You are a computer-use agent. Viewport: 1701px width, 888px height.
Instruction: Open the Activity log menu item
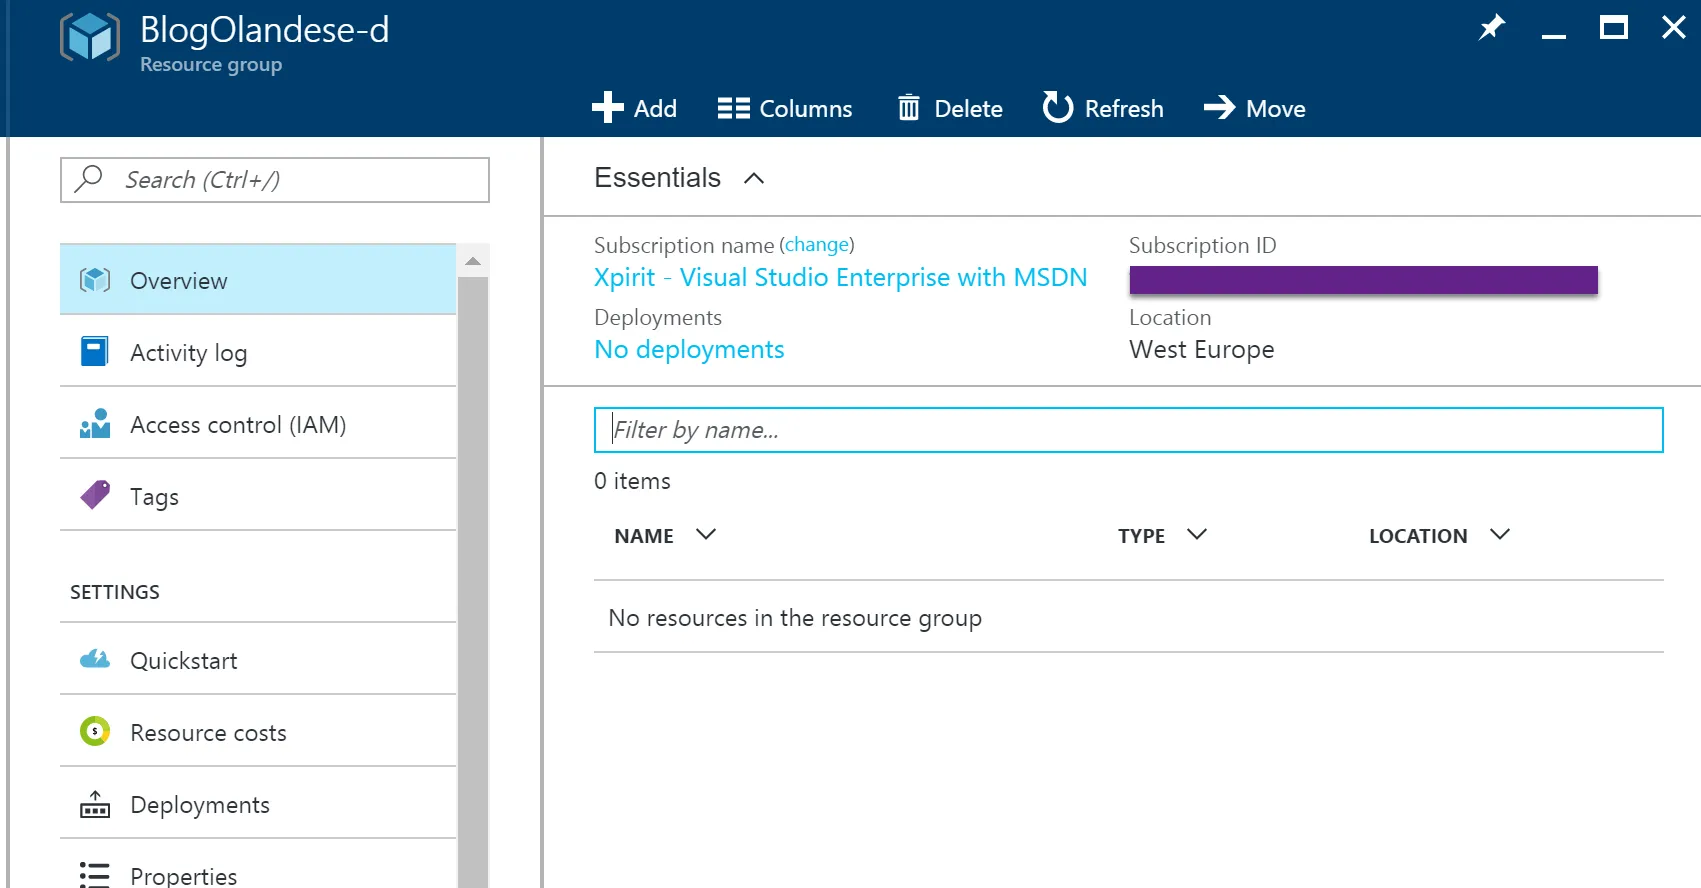pos(258,352)
